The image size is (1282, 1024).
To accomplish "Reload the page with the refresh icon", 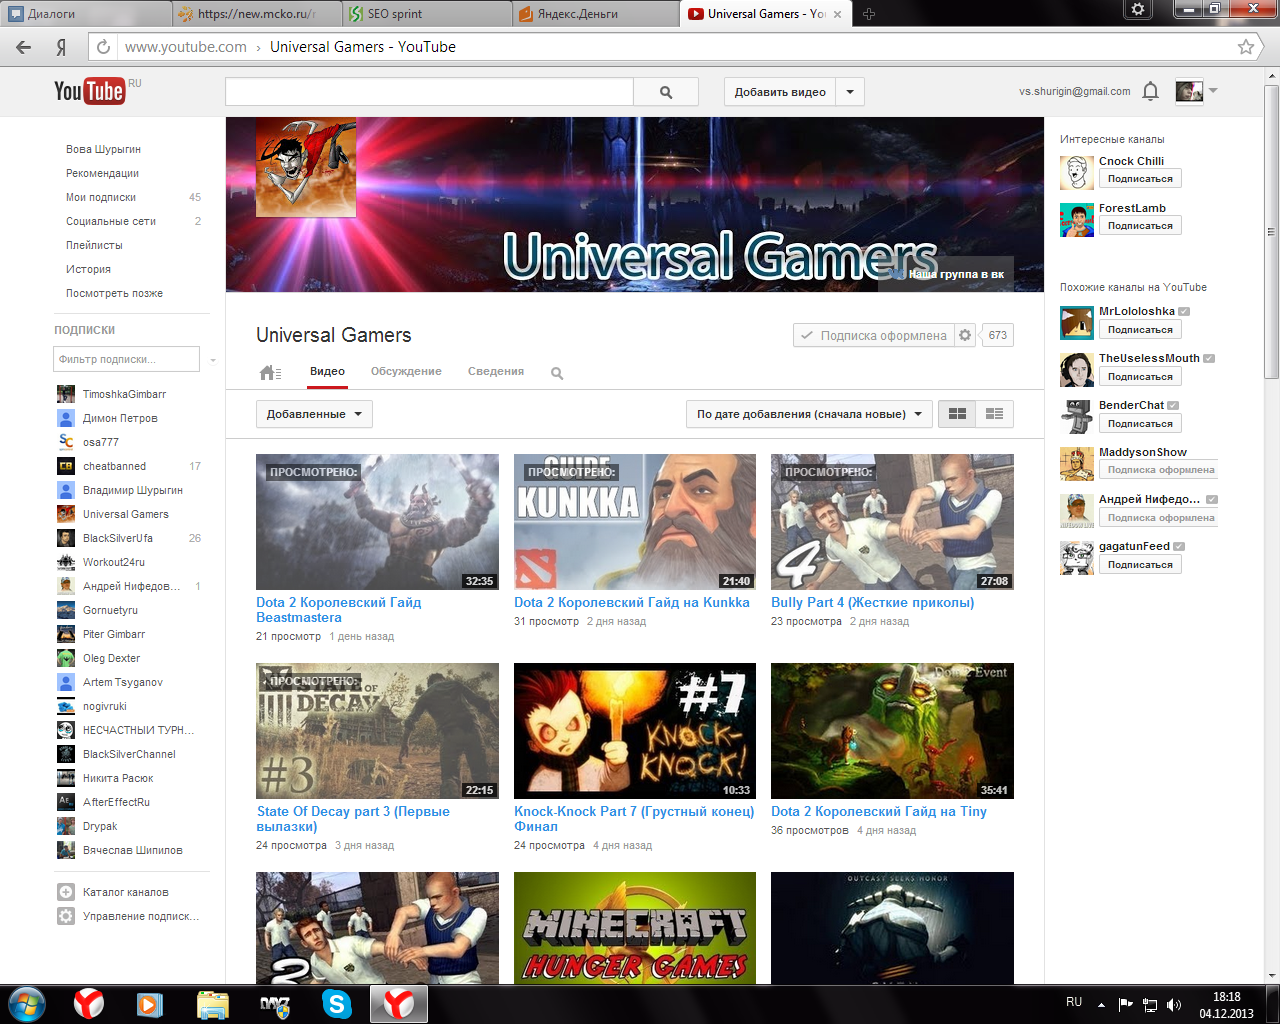I will pos(103,47).
